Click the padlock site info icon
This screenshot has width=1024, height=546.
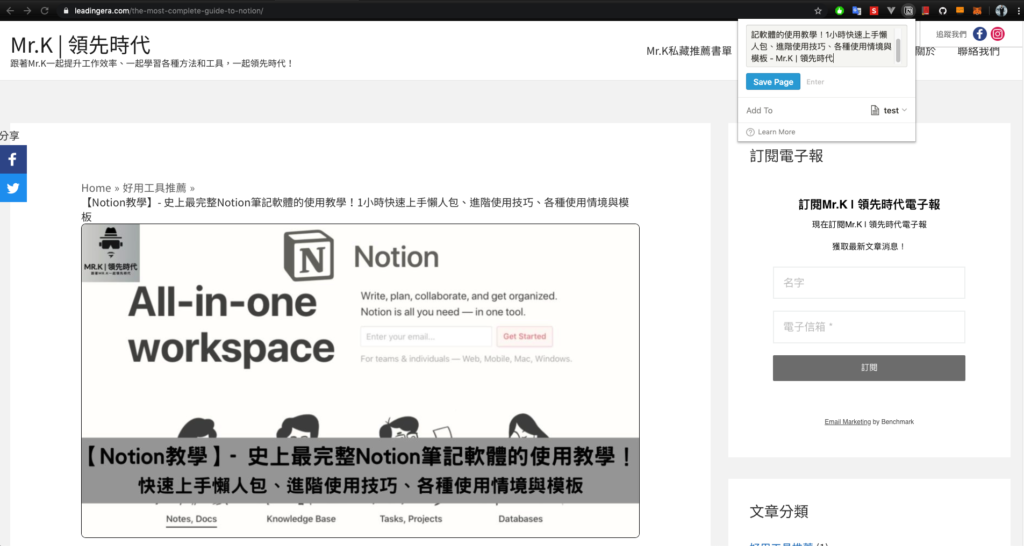coord(65,10)
